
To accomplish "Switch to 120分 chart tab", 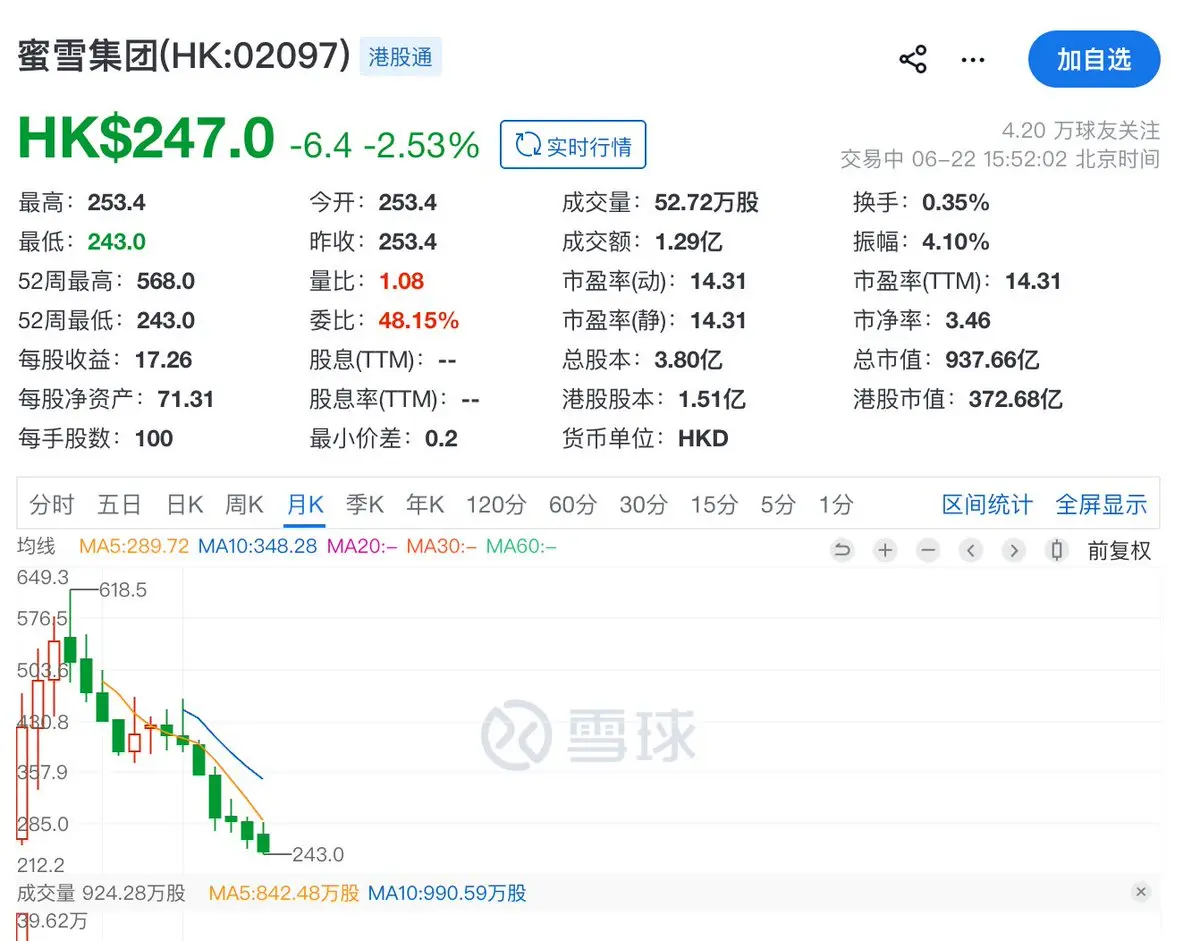I will [x=496, y=505].
